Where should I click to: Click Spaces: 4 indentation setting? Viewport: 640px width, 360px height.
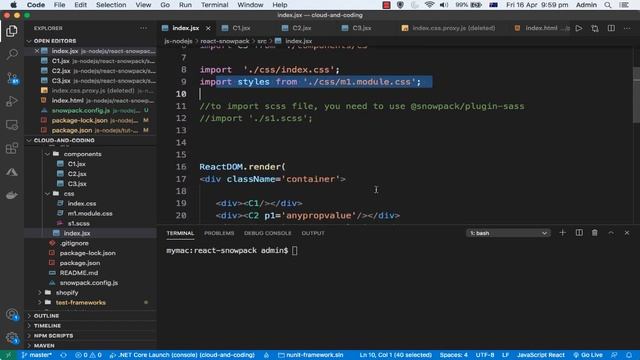[453, 355]
